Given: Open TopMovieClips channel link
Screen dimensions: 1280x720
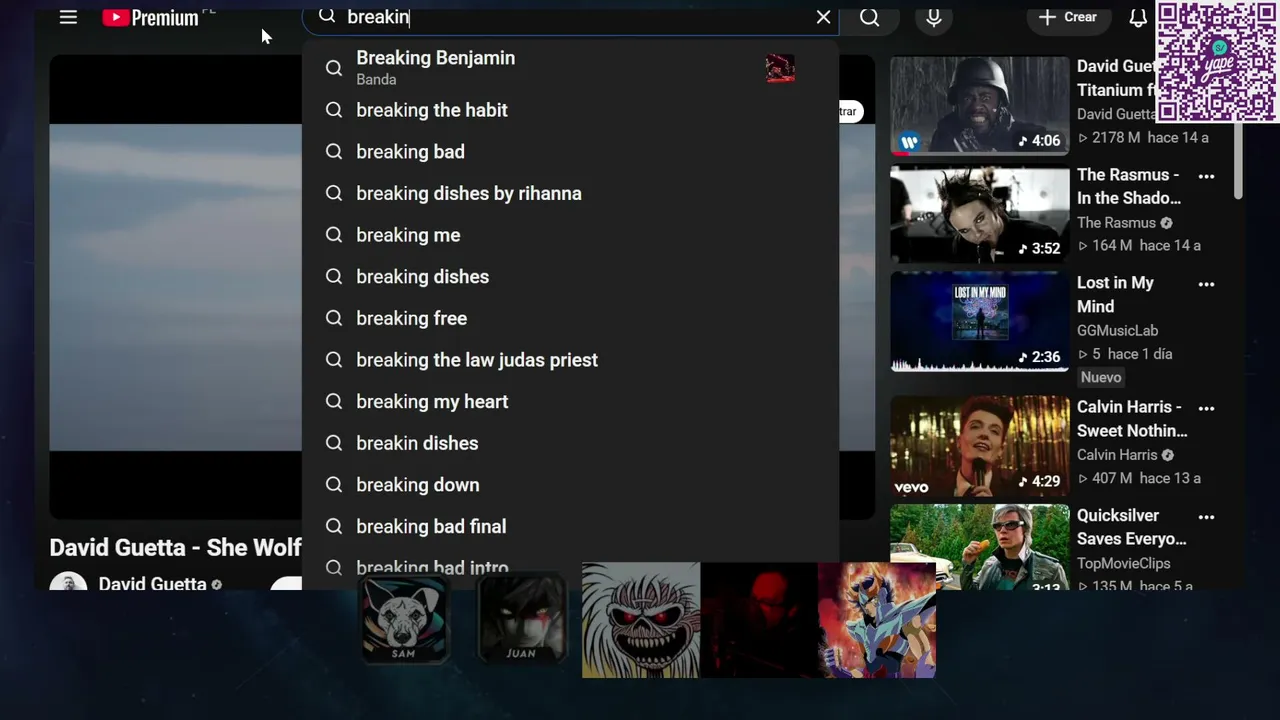Looking at the screenshot, I should [1123, 563].
